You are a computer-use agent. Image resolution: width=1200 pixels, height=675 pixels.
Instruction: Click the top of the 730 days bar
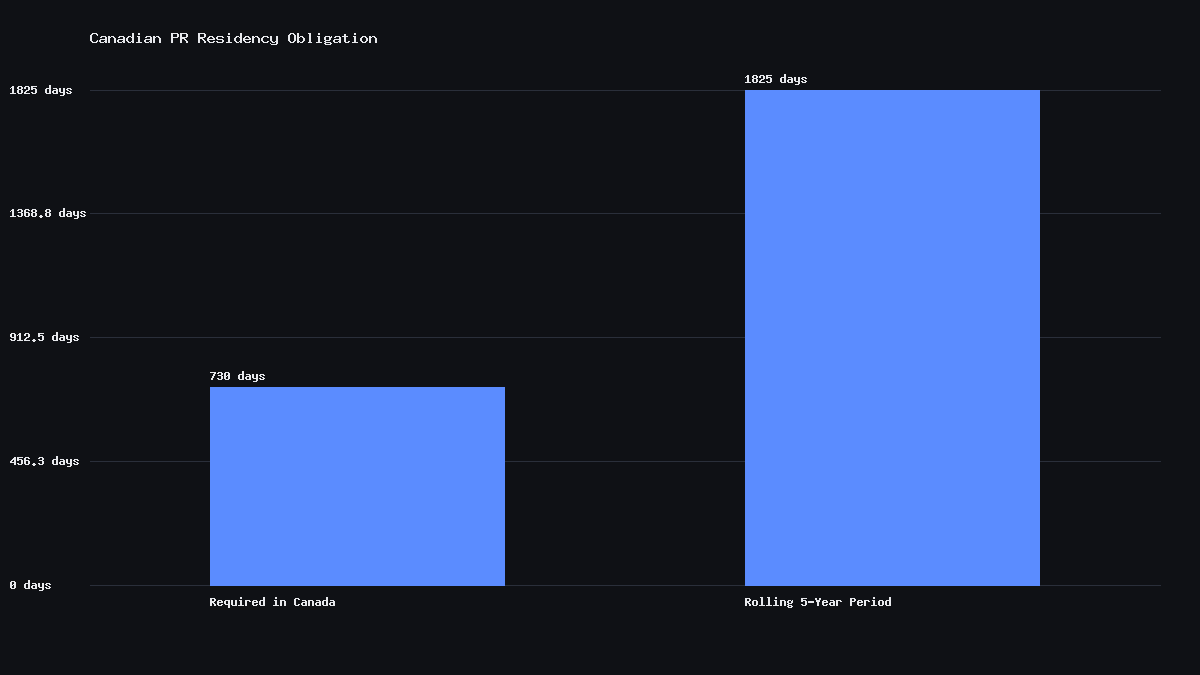tap(357, 388)
